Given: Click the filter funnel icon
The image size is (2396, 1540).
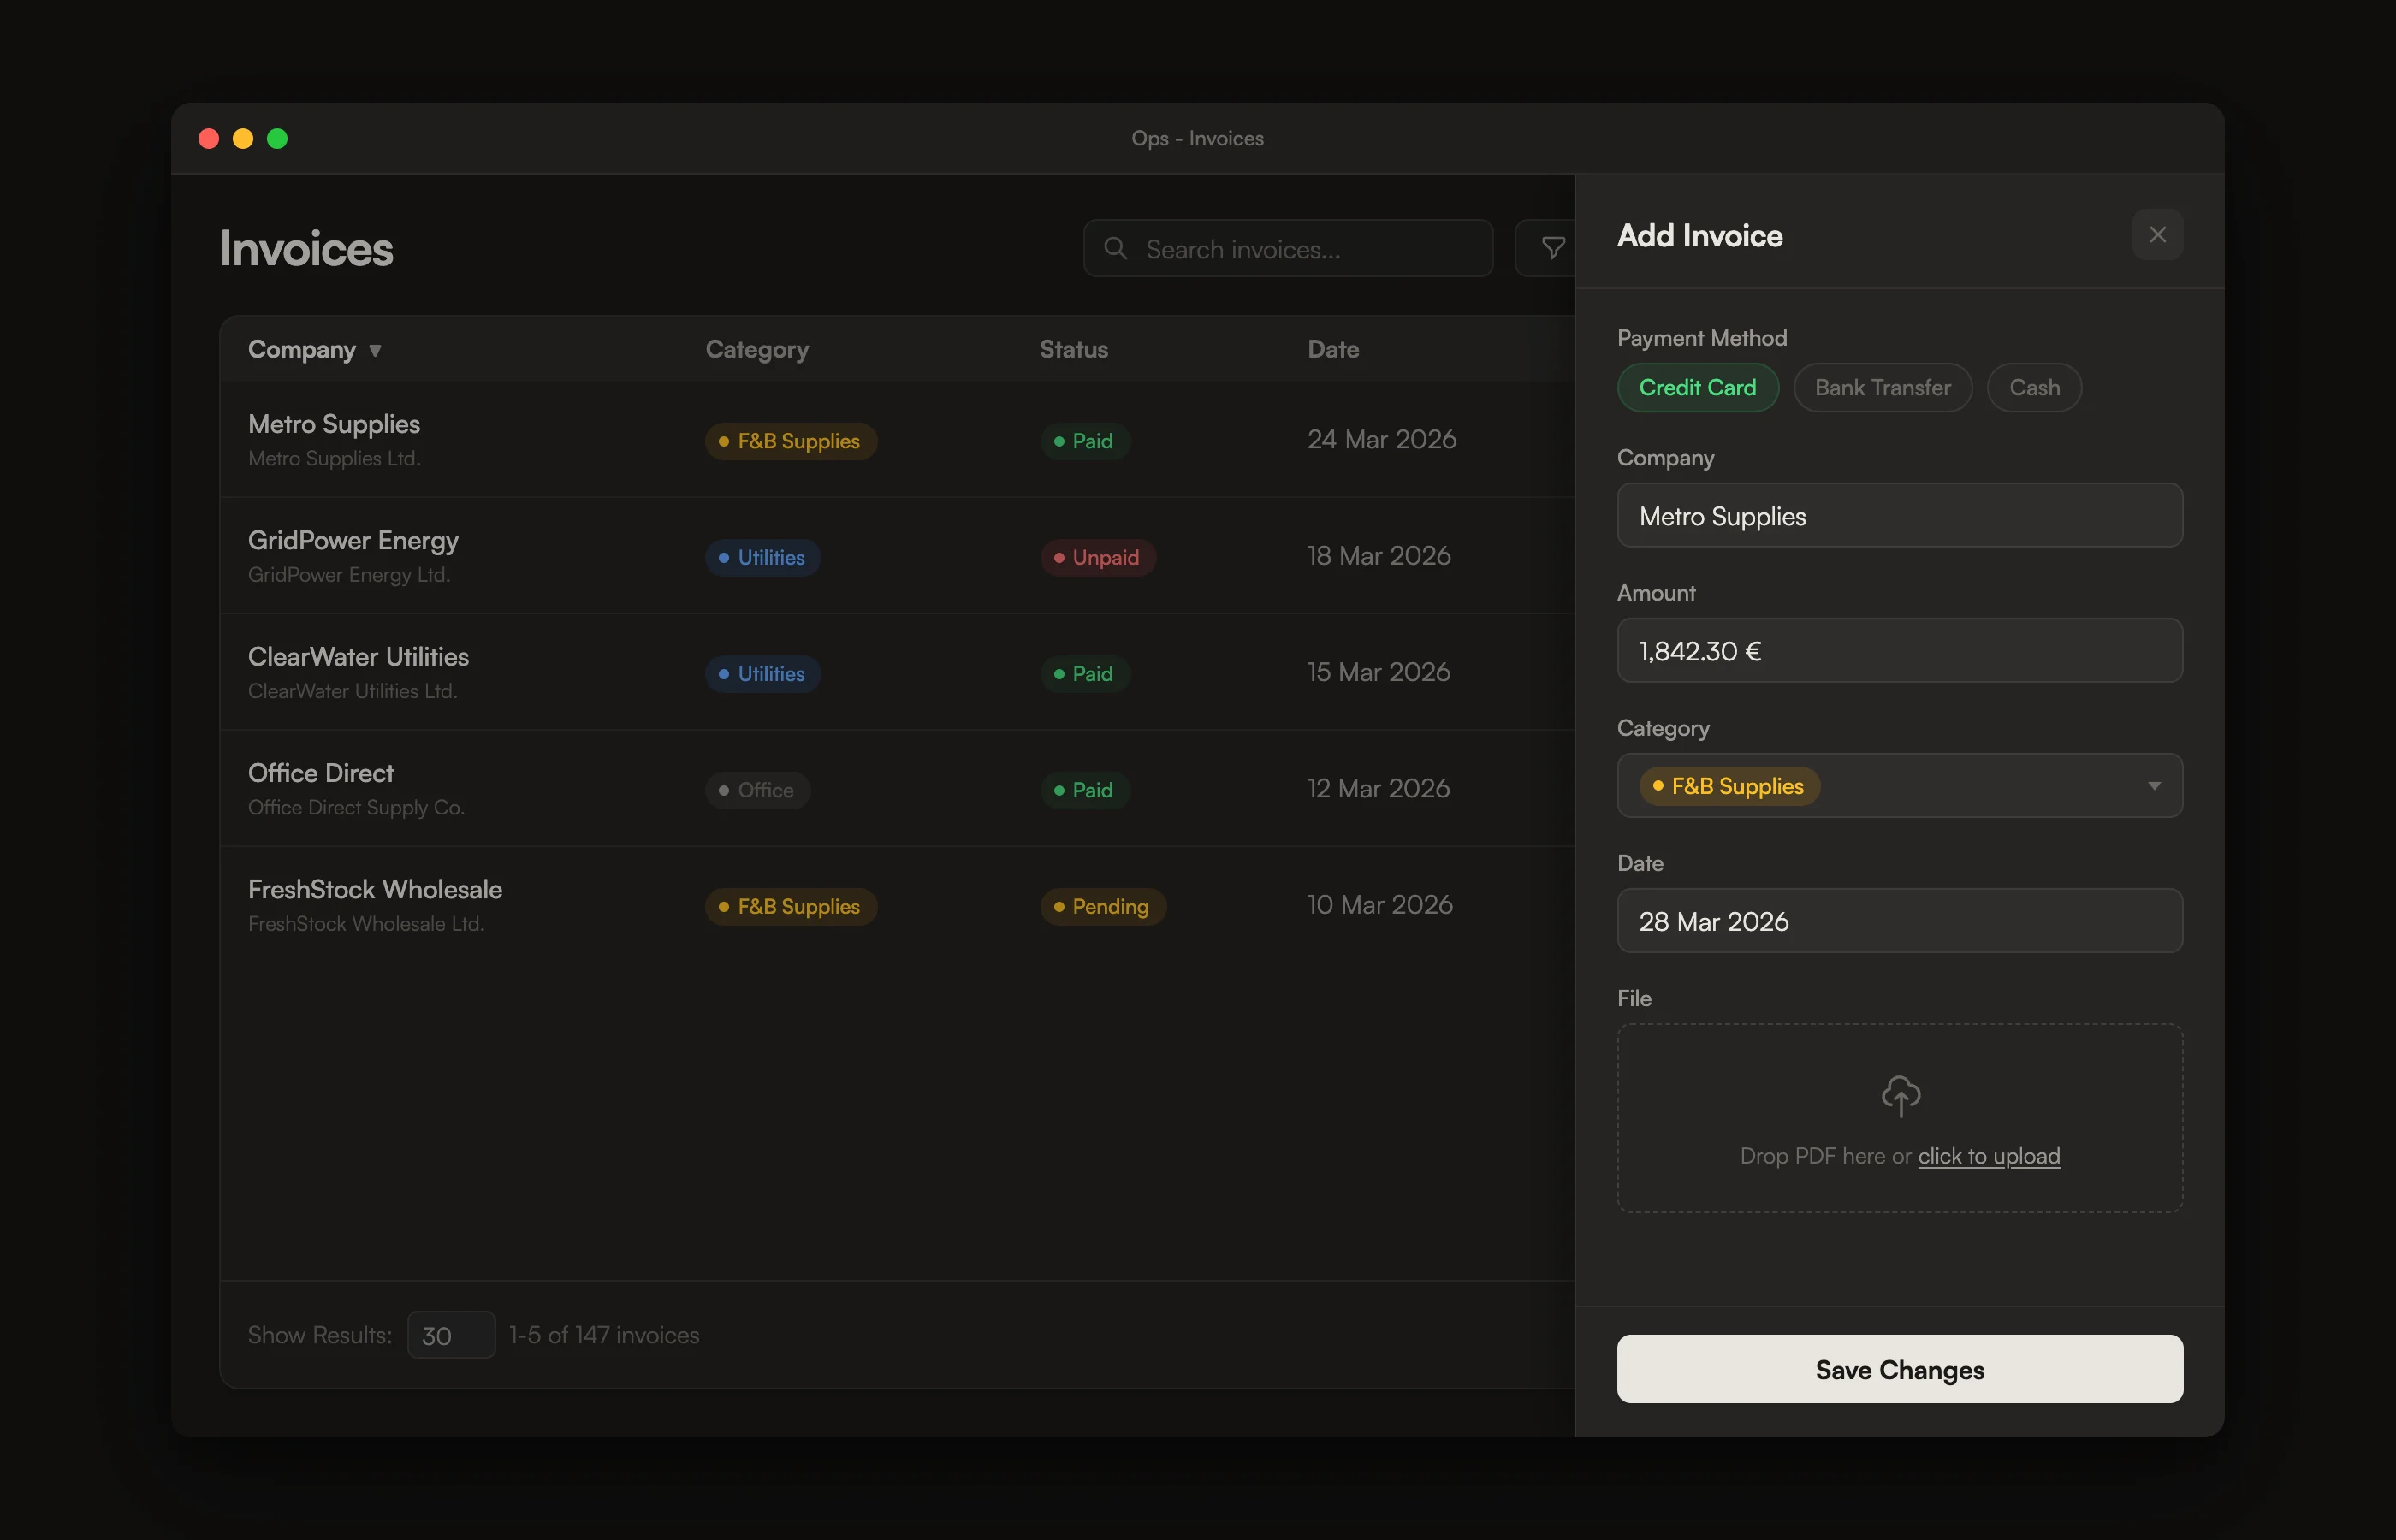Looking at the screenshot, I should (1552, 248).
